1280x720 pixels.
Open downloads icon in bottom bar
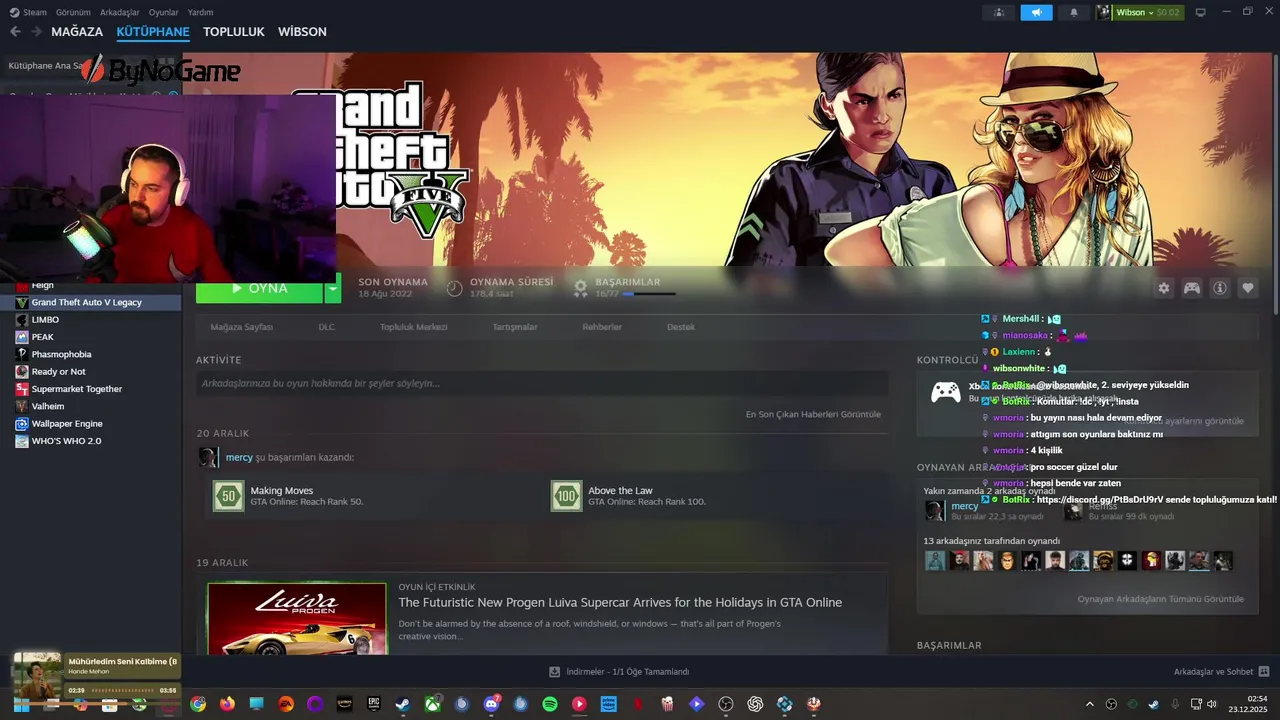tap(555, 672)
